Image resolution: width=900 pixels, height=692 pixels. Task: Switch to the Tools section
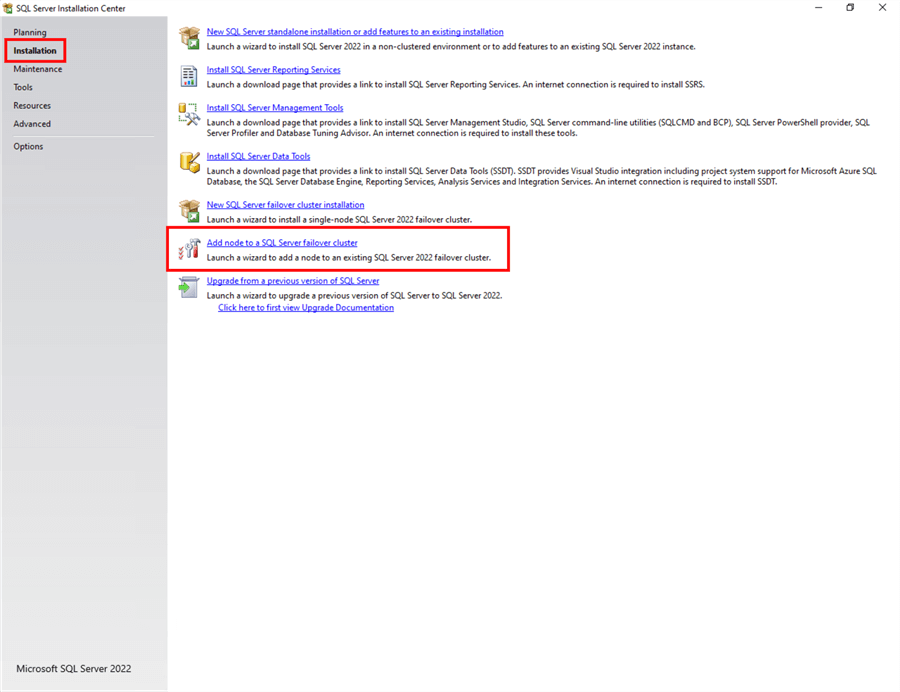(23, 87)
